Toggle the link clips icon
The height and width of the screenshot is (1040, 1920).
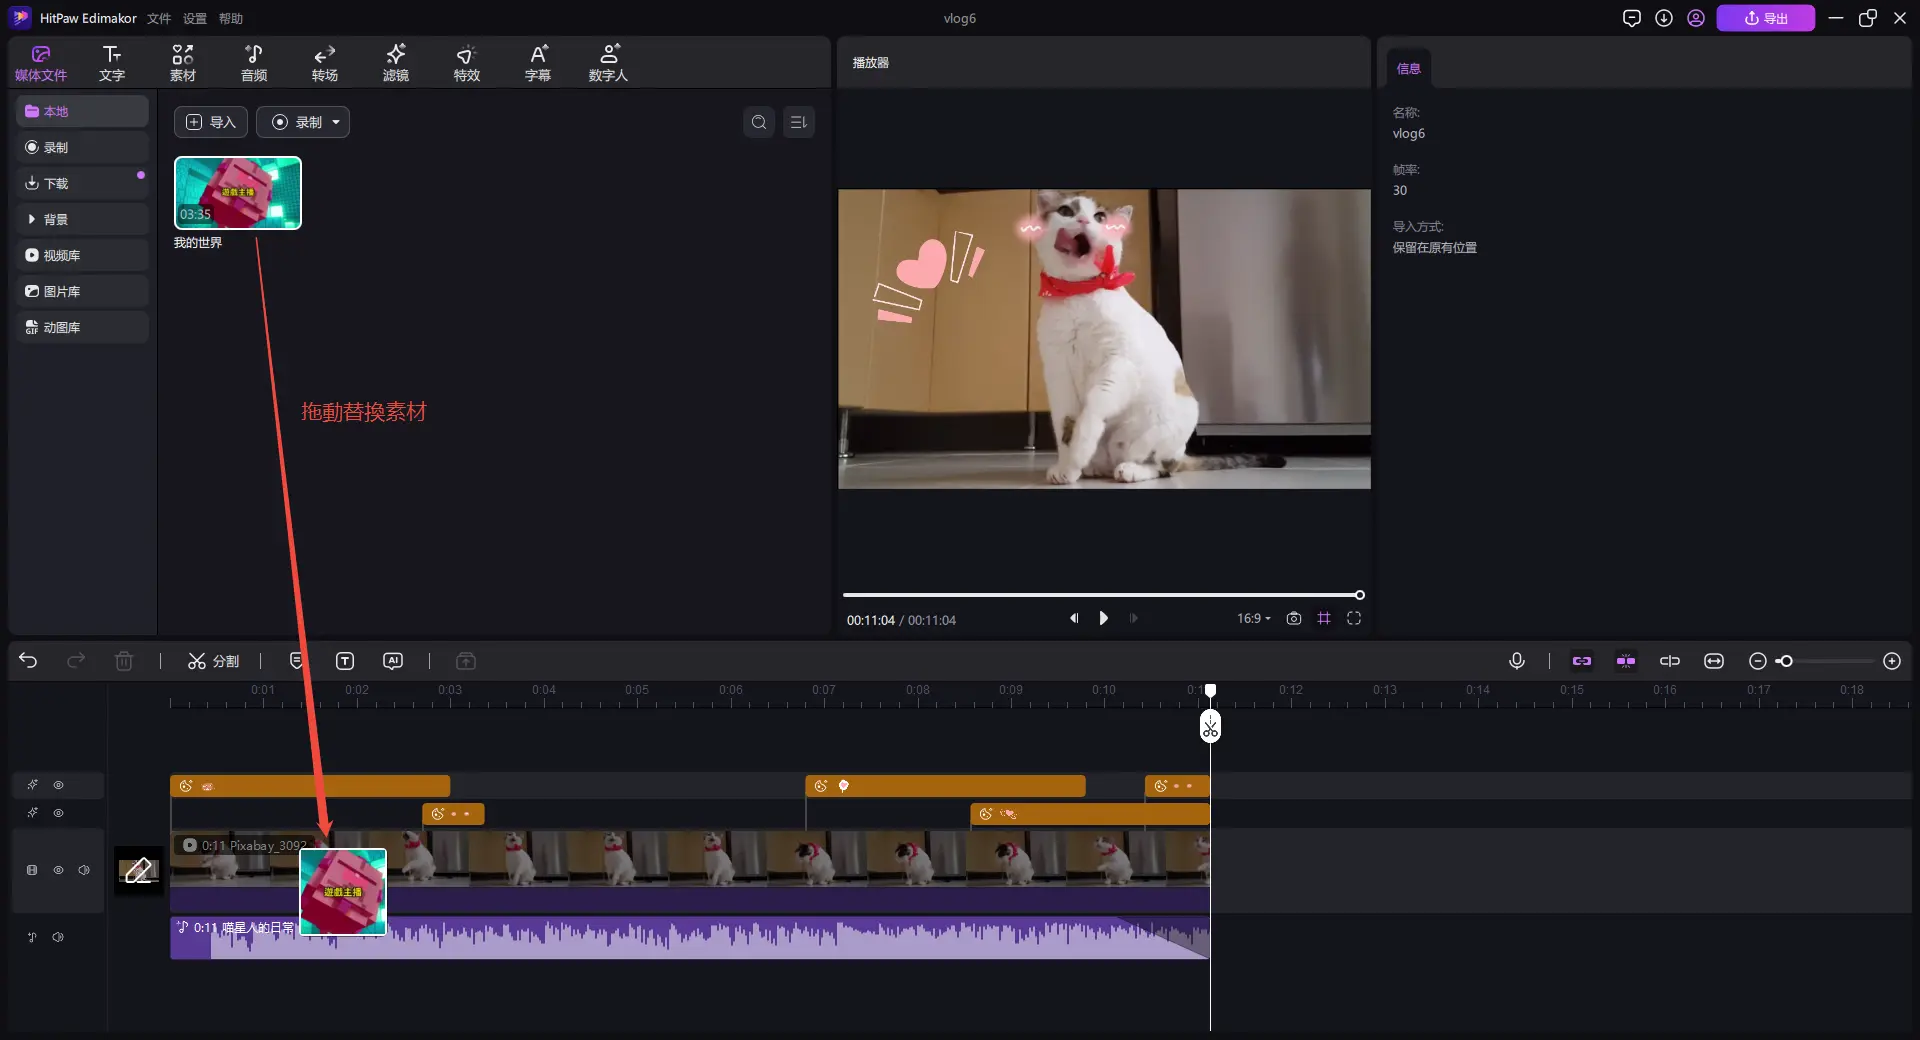pyautogui.click(x=1582, y=661)
